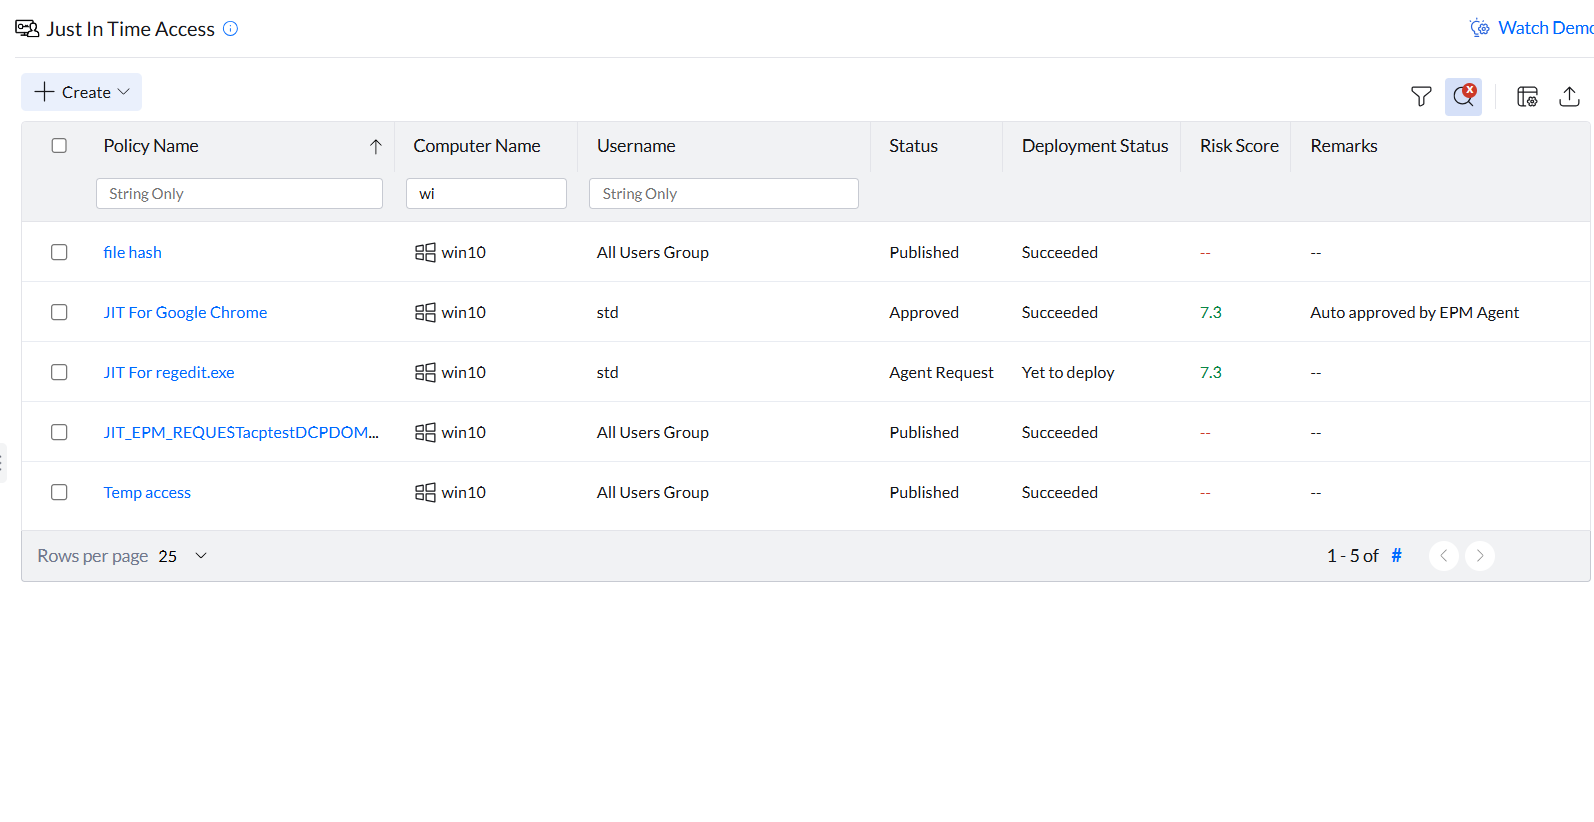Open the JIT For regedit.exe policy link

(x=169, y=372)
